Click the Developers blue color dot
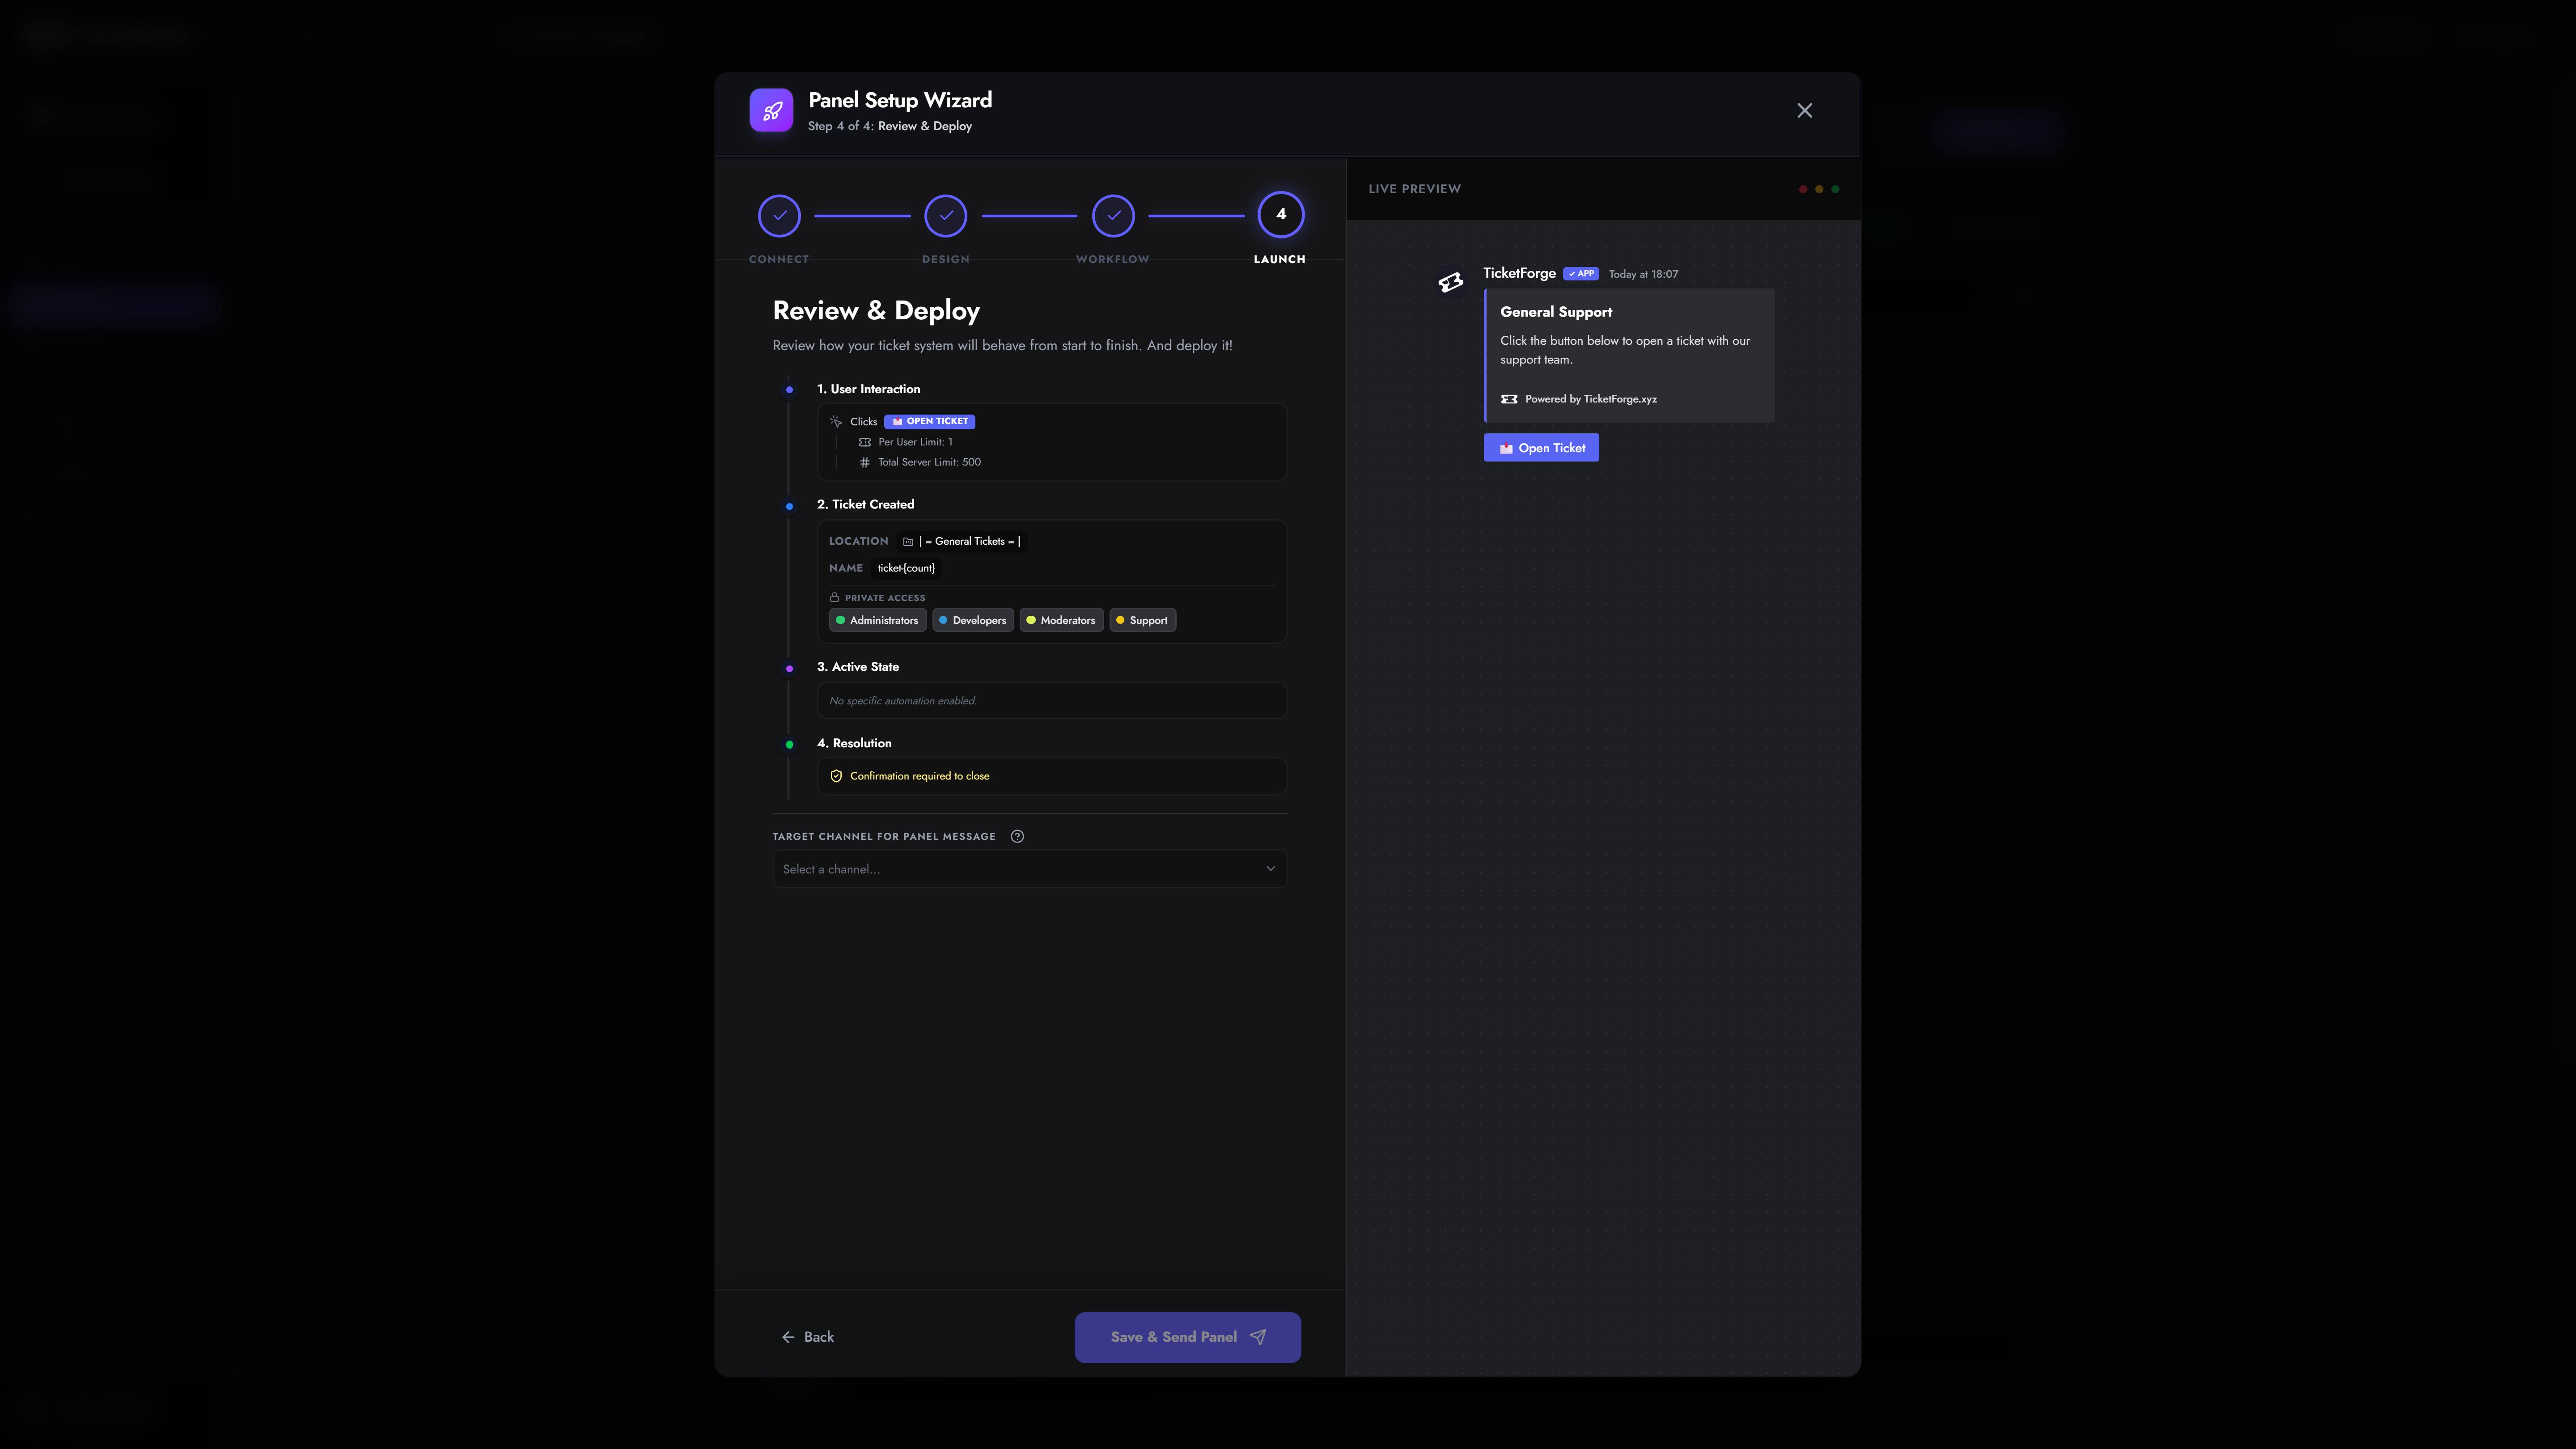The height and width of the screenshot is (1449, 2576). pos(943,620)
